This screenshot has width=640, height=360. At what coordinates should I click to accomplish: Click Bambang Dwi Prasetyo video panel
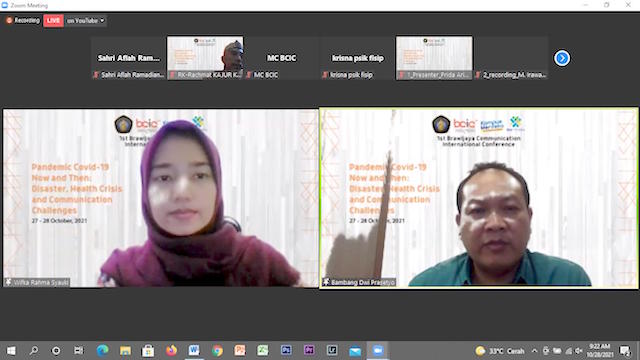479,198
